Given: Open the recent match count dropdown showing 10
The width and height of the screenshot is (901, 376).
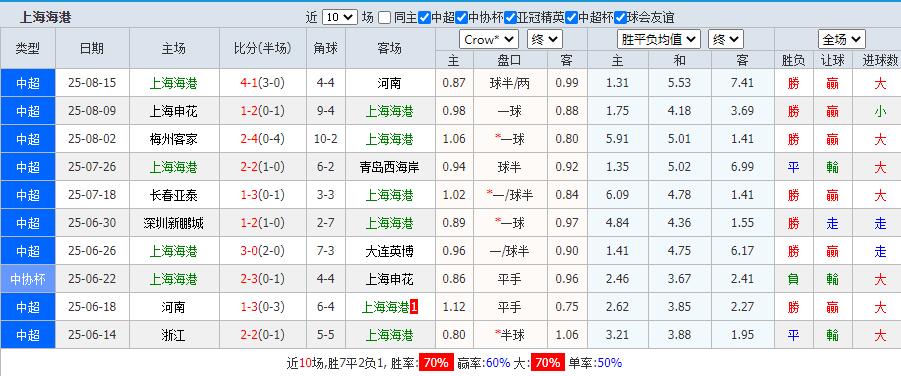Looking at the screenshot, I should pyautogui.click(x=340, y=17).
